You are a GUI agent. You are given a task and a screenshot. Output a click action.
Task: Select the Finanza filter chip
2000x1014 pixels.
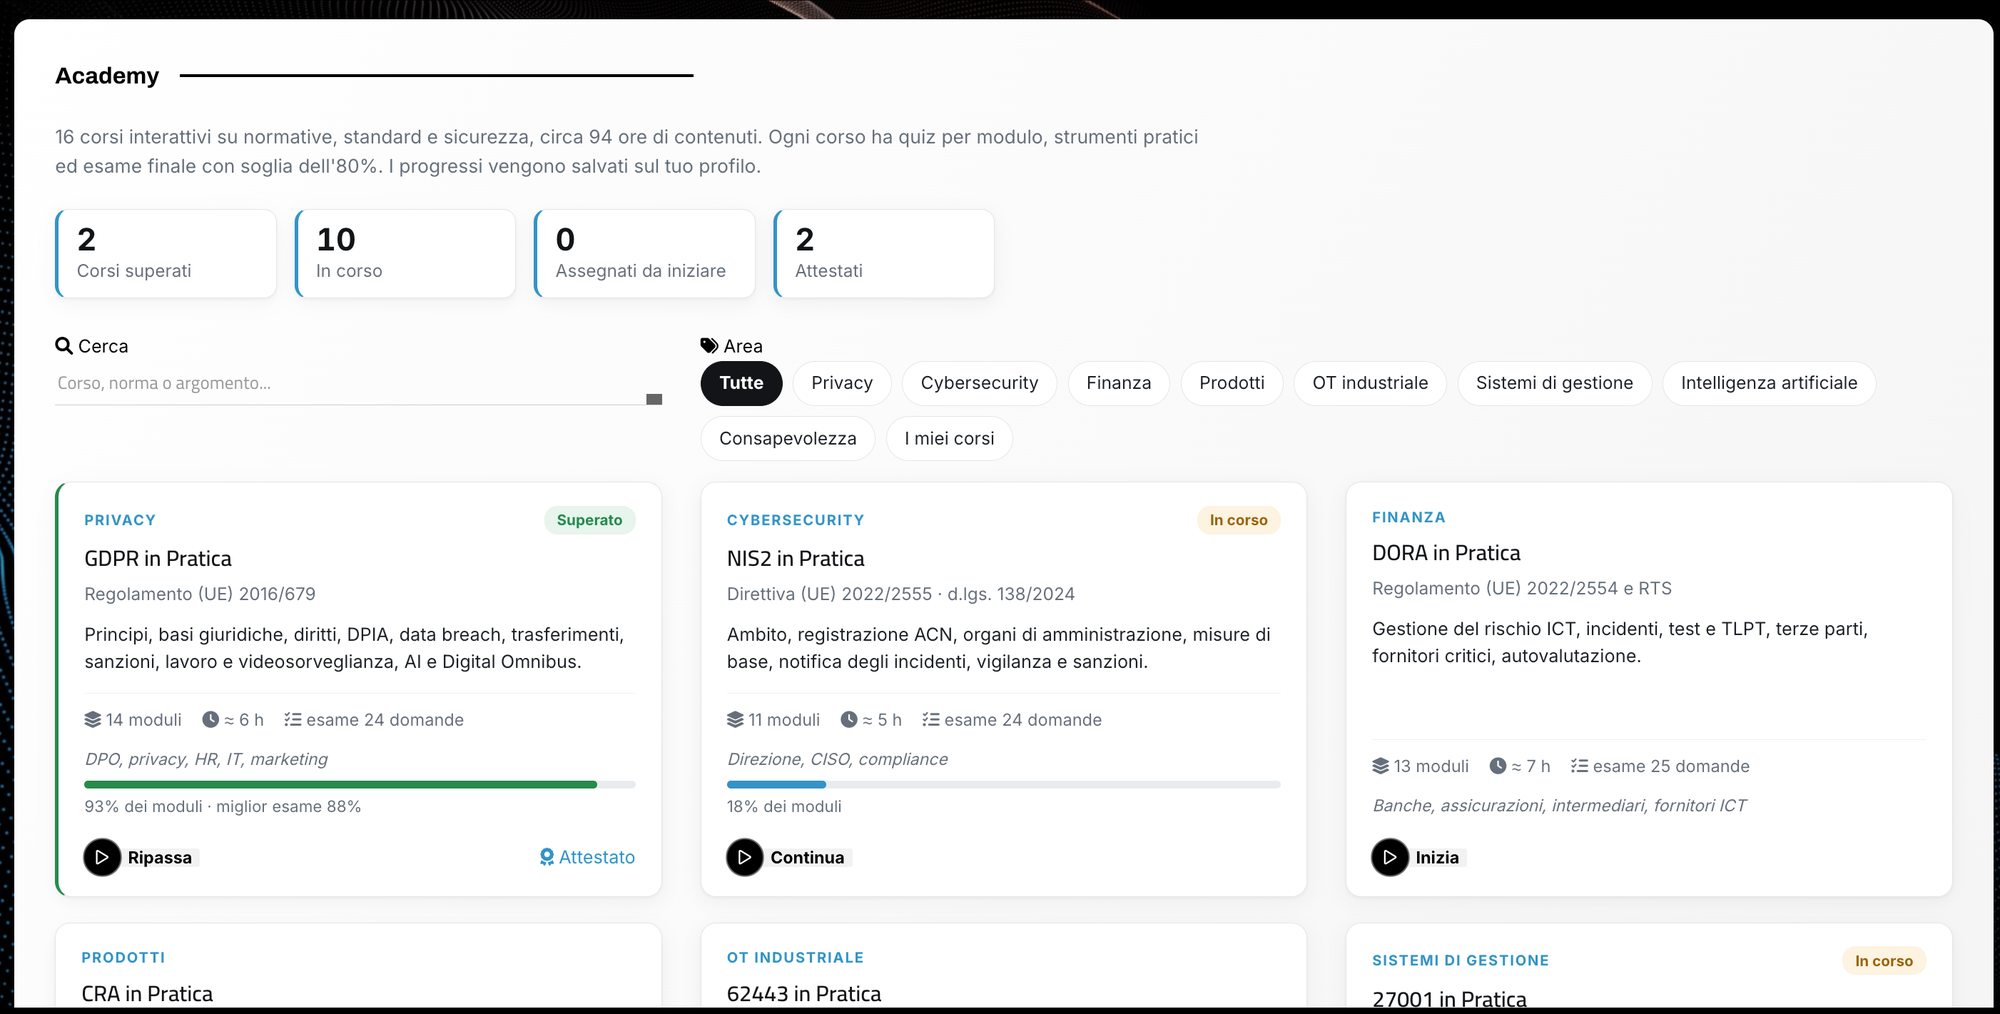[x=1119, y=383]
